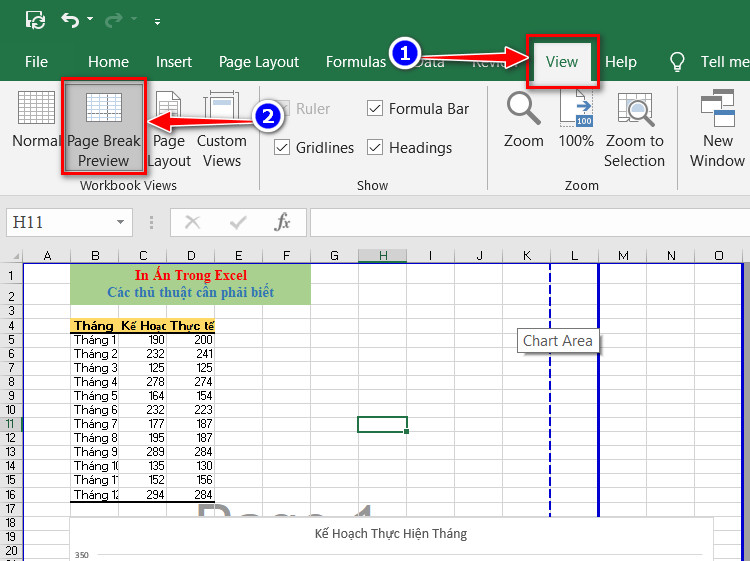Image resolution: width=750 pixels, height=561 pixels.
Task: Switch to Page Layout workbook view
Action: tap(169, 129)
